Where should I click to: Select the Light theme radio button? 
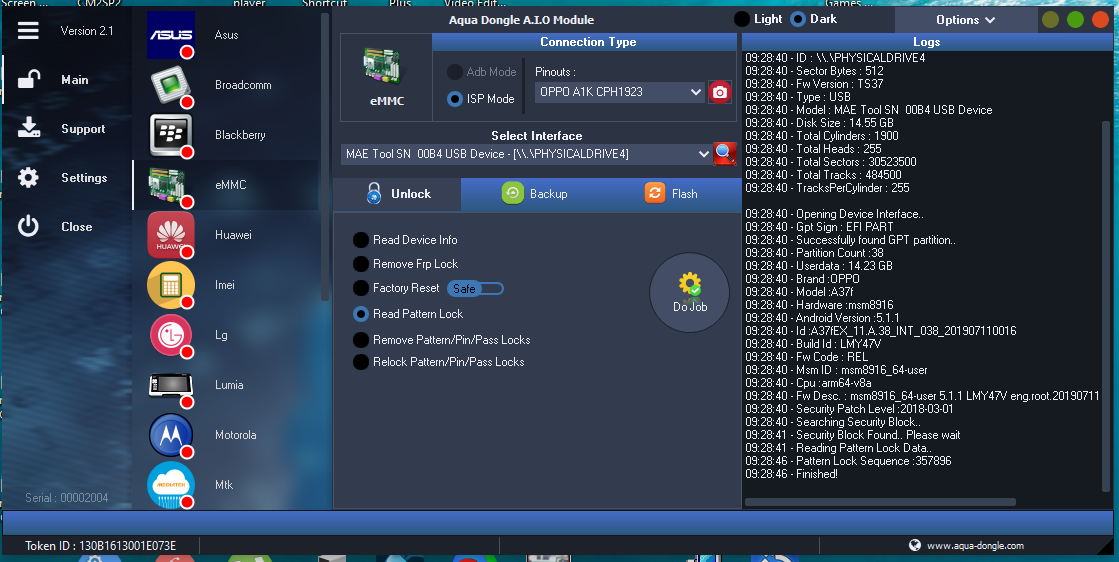742,19
